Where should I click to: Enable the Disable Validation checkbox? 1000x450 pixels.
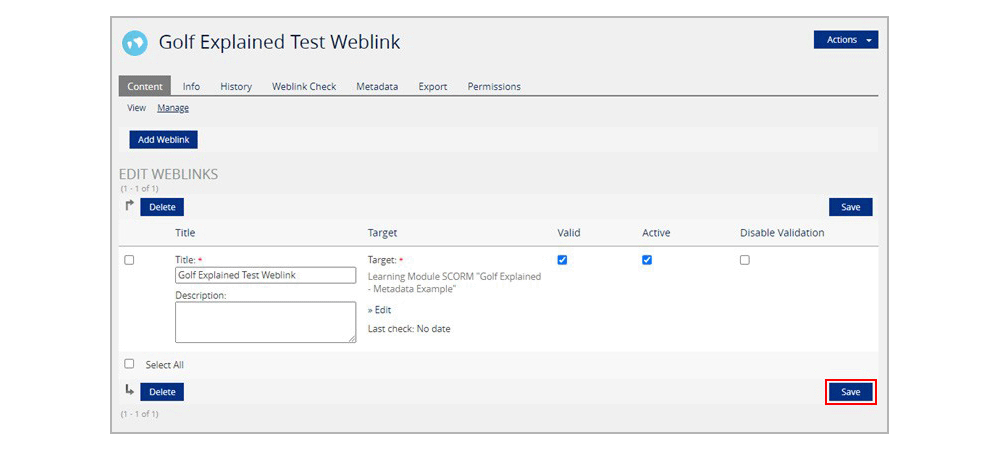[x=744, y=260]
